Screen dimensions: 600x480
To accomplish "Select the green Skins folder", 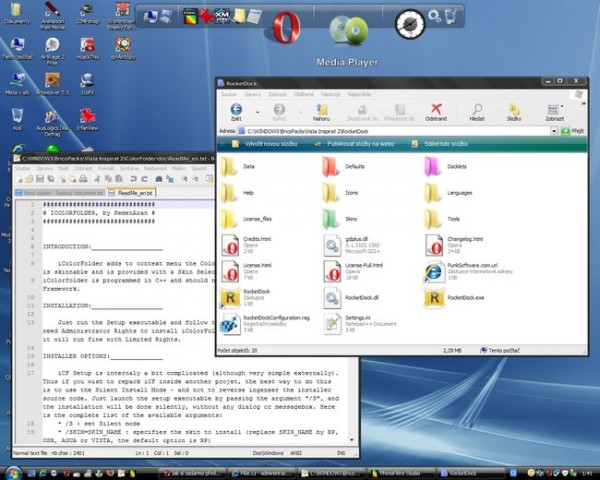I will (340, 219).
